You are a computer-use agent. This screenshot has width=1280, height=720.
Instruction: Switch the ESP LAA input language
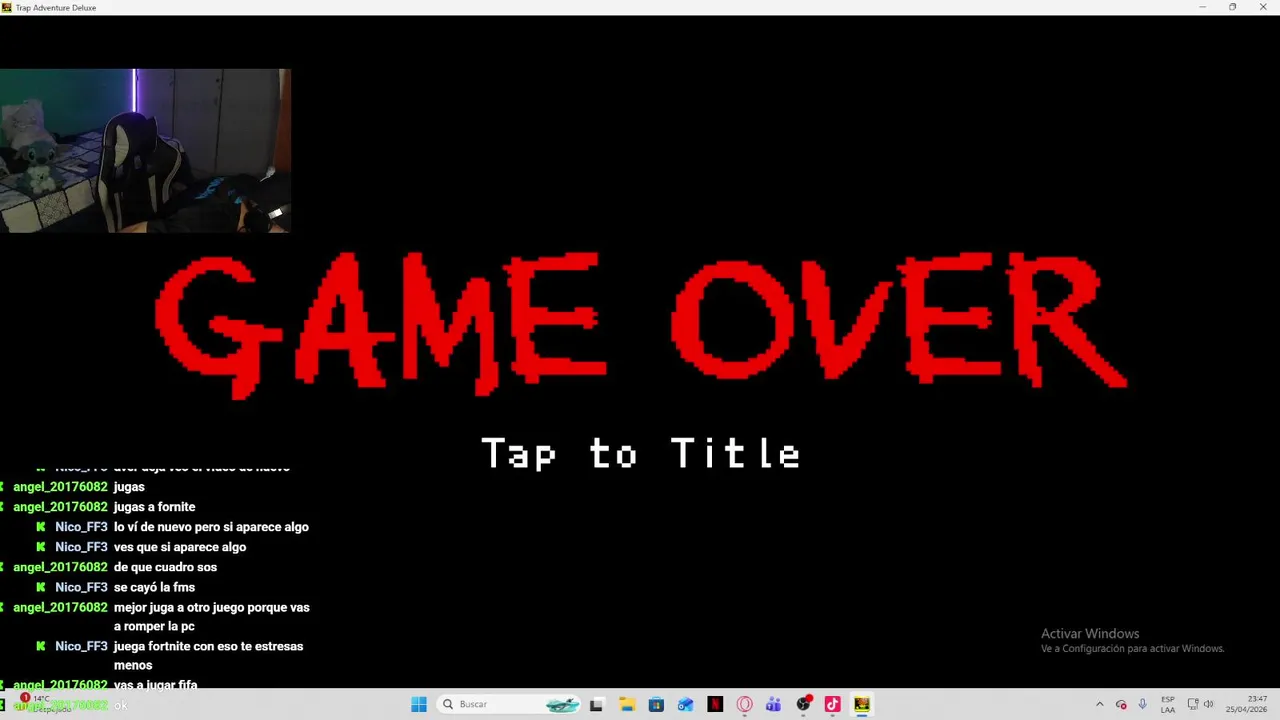click(1168, 704)
